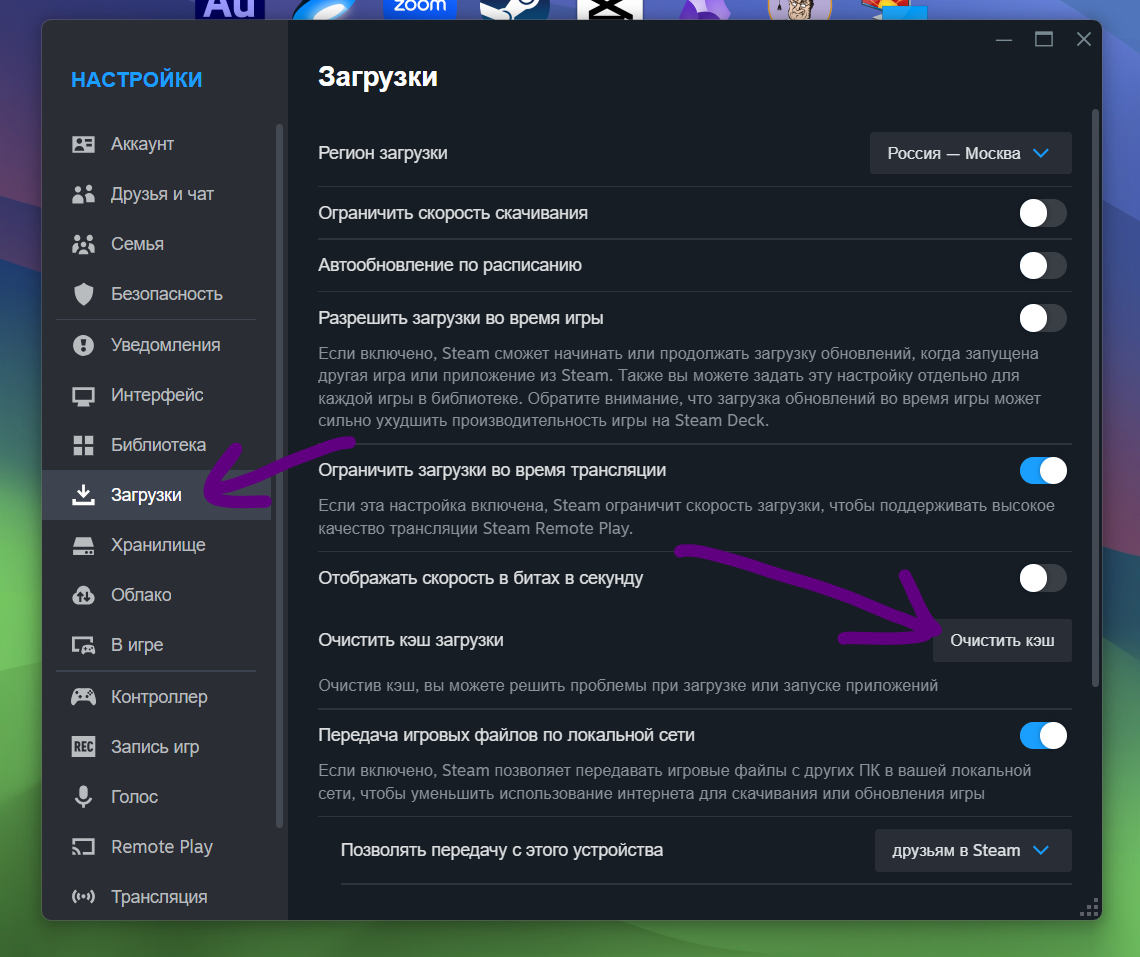Toggle Отображать скорость в битах в секунду
The image size is (1140, 957).
[1043, 578]
